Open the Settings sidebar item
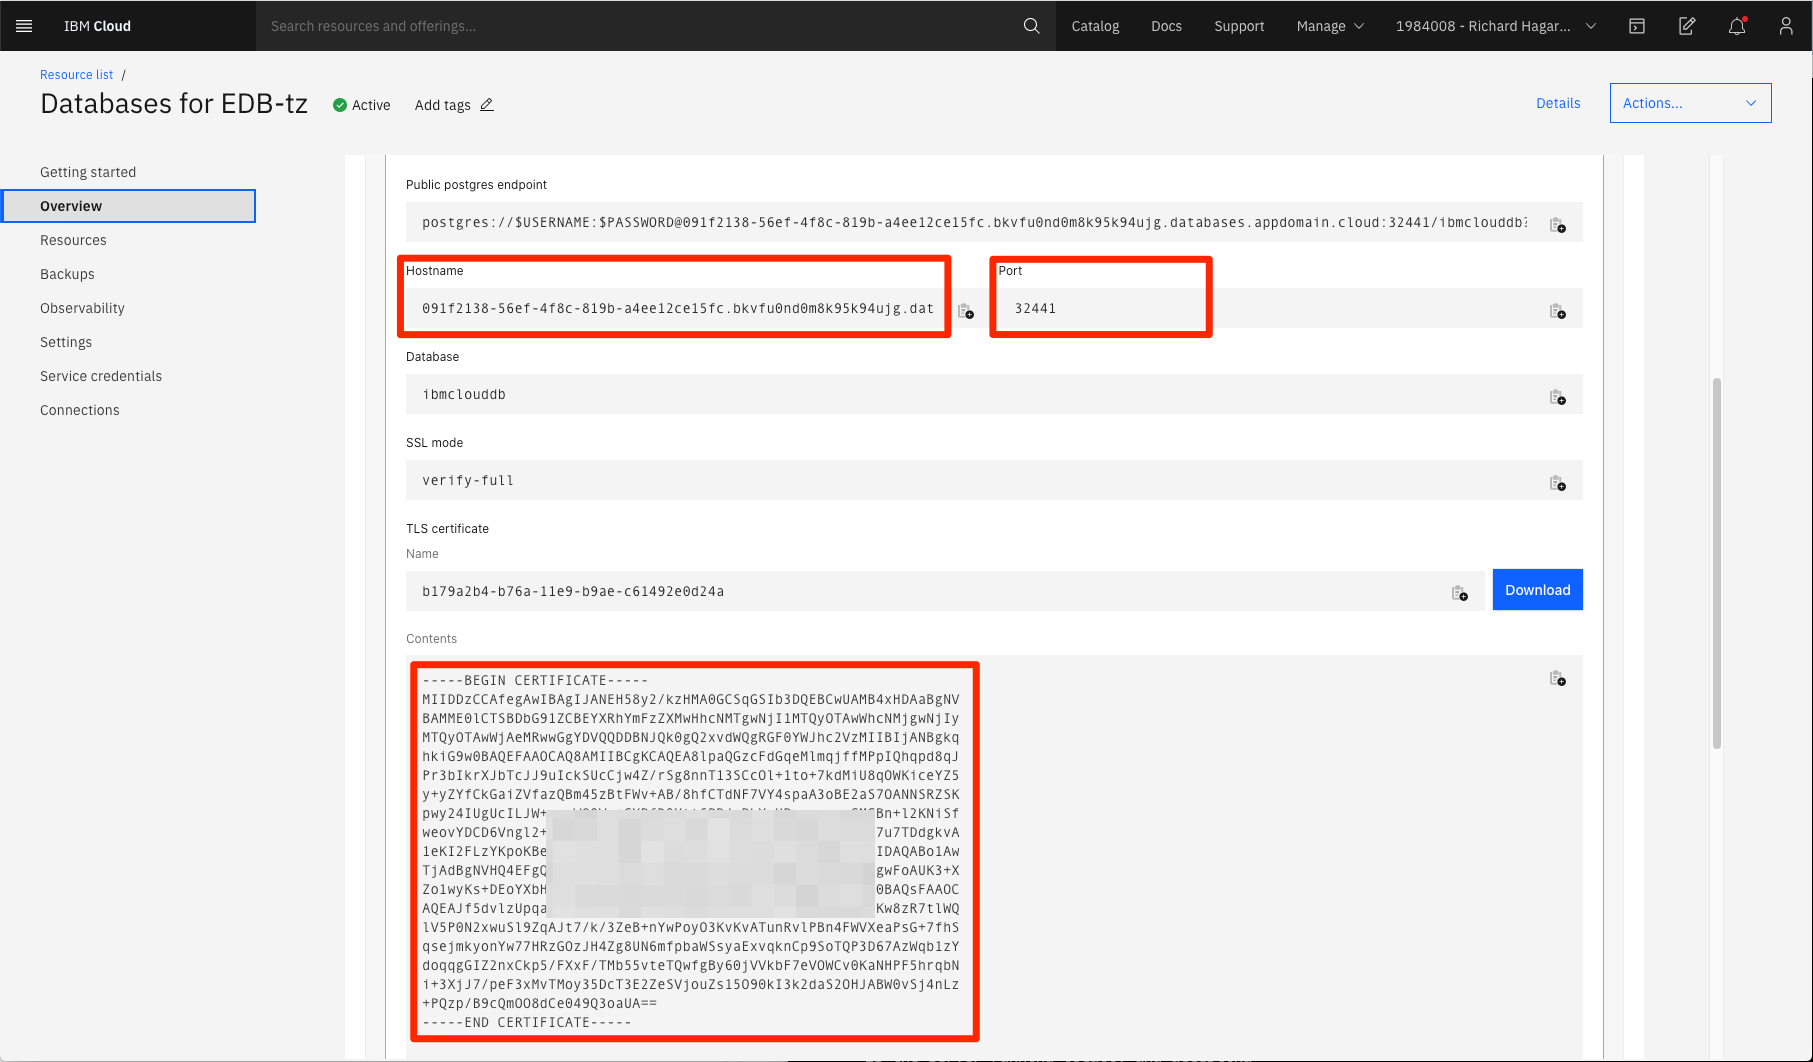The height and width of the screenshot is (1062, 1813). [x=66, y=342]
